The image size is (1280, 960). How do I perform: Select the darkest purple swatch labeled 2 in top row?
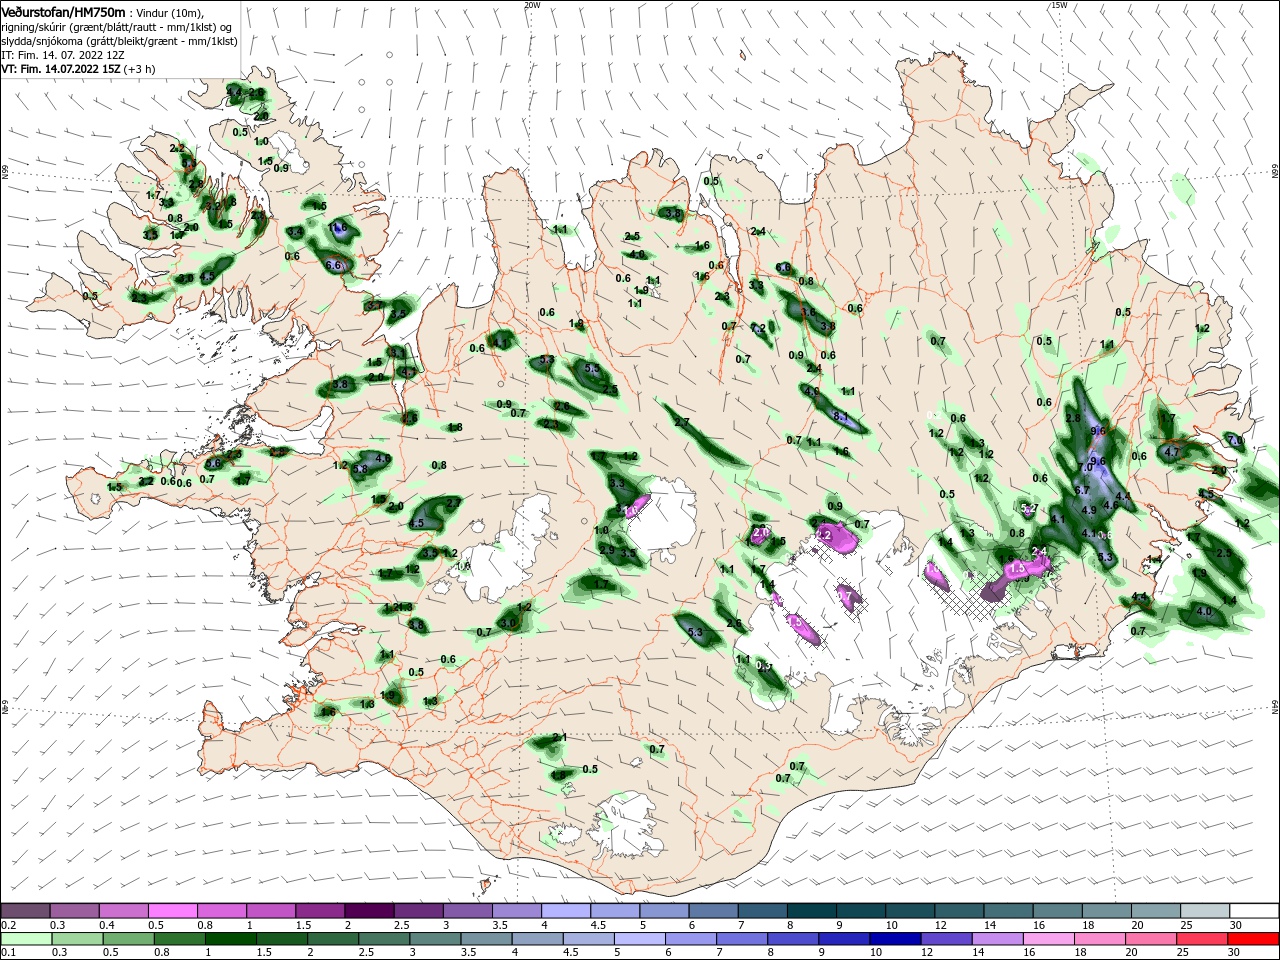pos(368,911)
